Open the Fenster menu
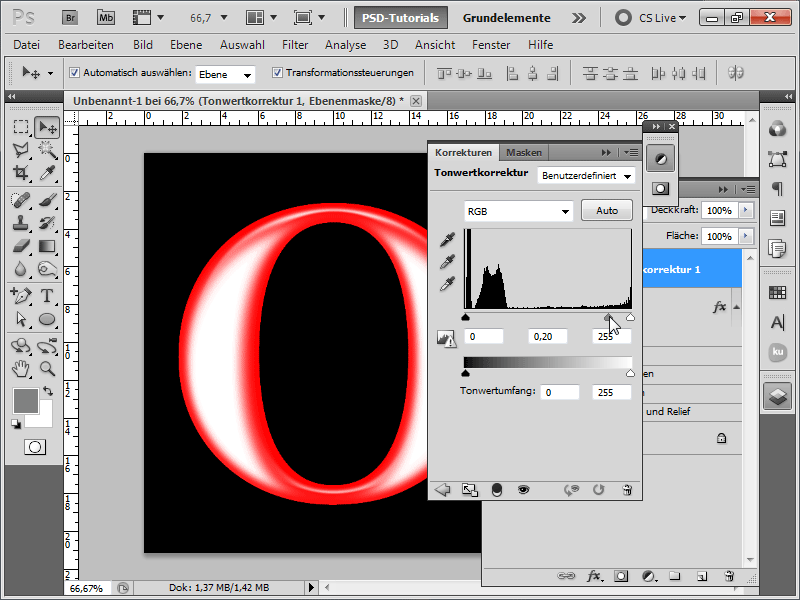The height and width of the screenshot is (600, 800). (x=491, y=45)
